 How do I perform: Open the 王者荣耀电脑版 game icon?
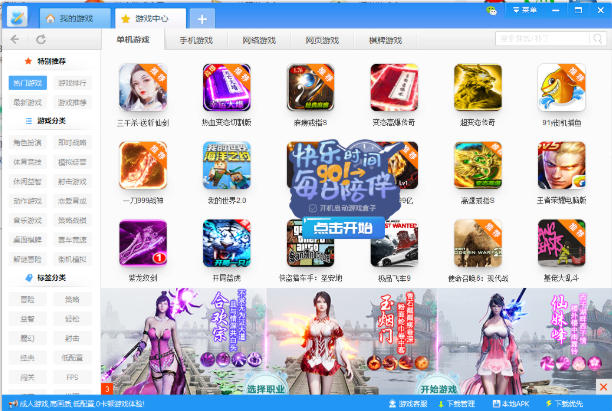(562, 165)
